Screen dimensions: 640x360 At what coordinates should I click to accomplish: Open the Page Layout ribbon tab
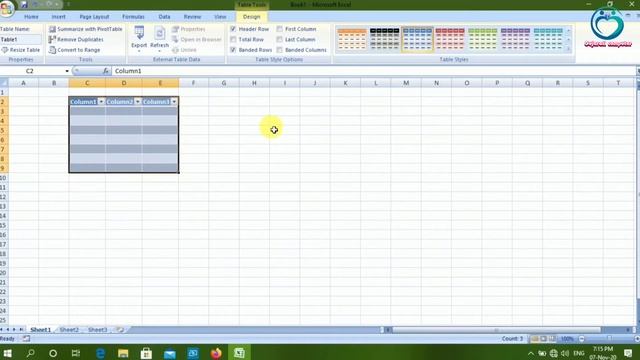94,17
